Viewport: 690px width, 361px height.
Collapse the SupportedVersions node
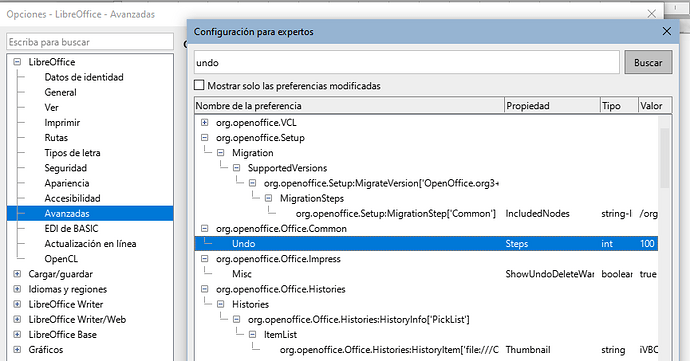(236, 168)
